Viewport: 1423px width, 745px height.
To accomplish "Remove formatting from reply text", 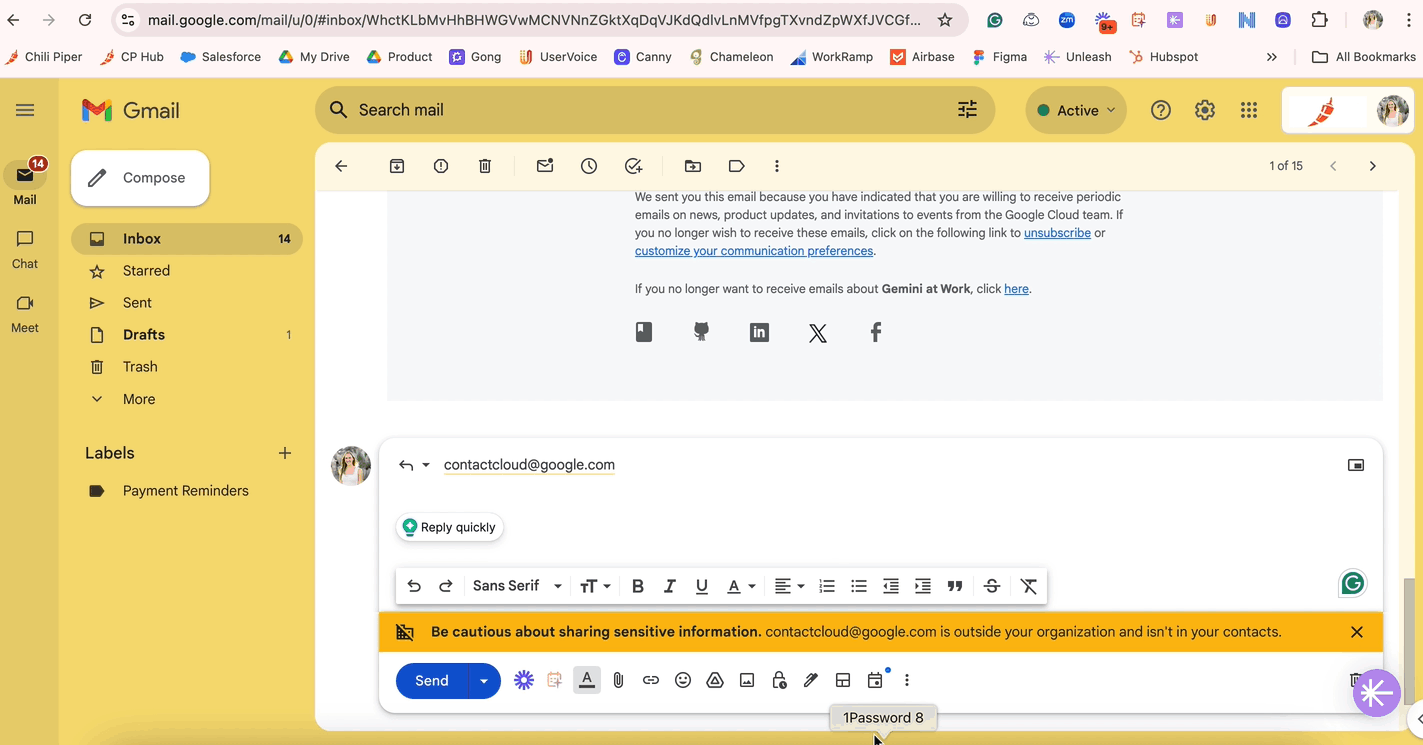I will [x=1029, y=586].
